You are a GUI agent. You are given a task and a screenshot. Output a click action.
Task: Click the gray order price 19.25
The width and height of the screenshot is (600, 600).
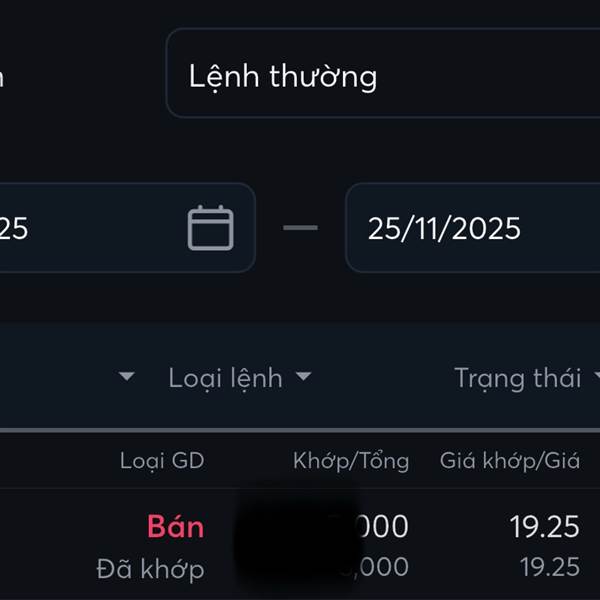[549, 567]
